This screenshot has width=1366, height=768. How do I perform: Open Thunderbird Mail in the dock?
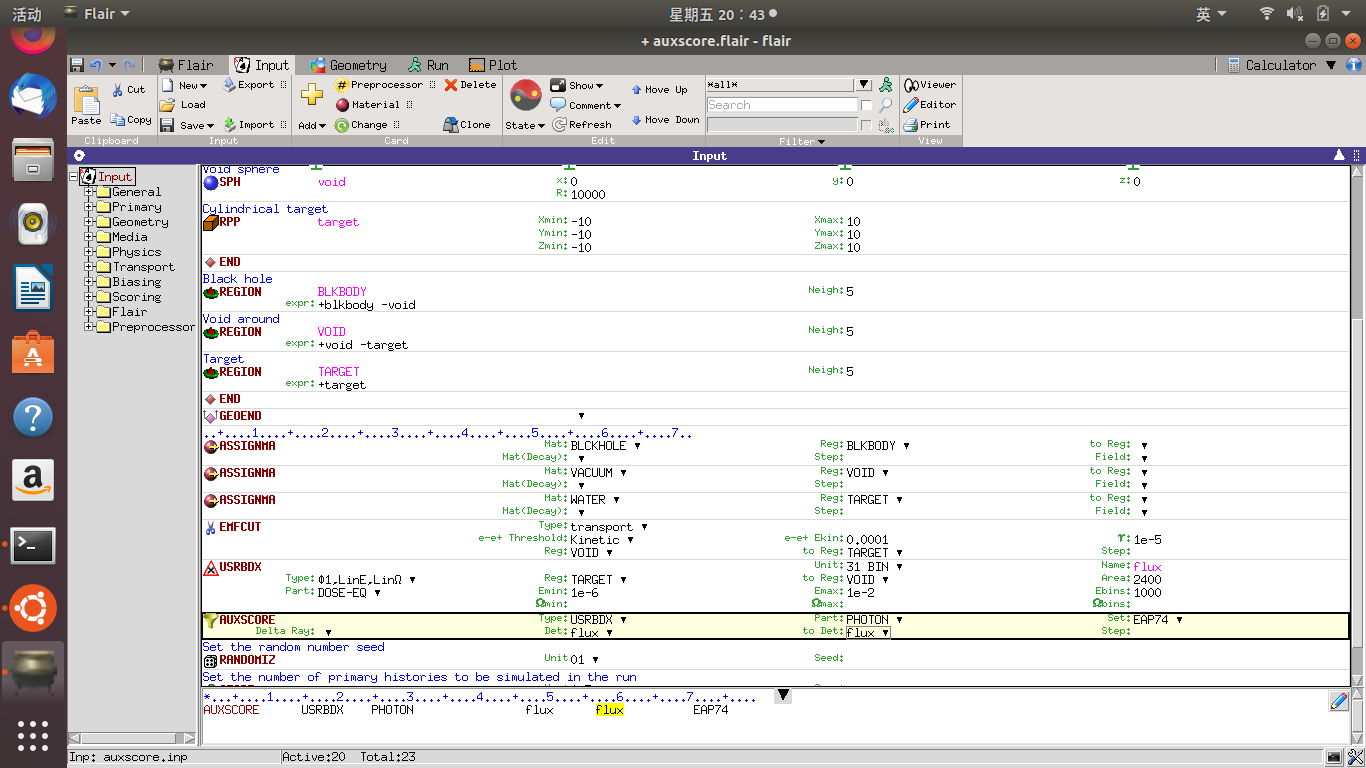tap(33, 97)
